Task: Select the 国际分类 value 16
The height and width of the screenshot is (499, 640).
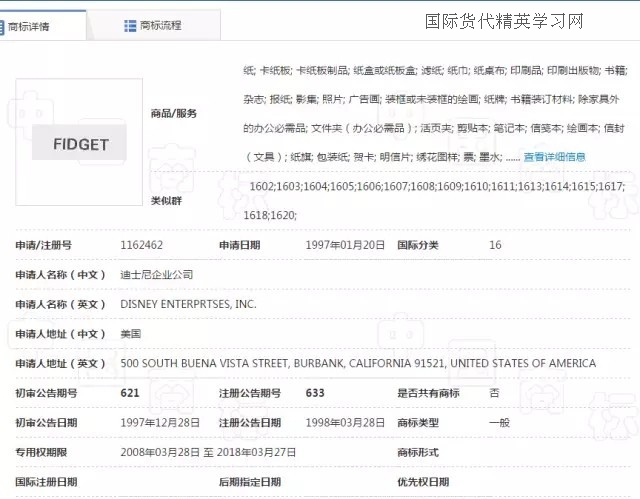Action: click(495, 245)
